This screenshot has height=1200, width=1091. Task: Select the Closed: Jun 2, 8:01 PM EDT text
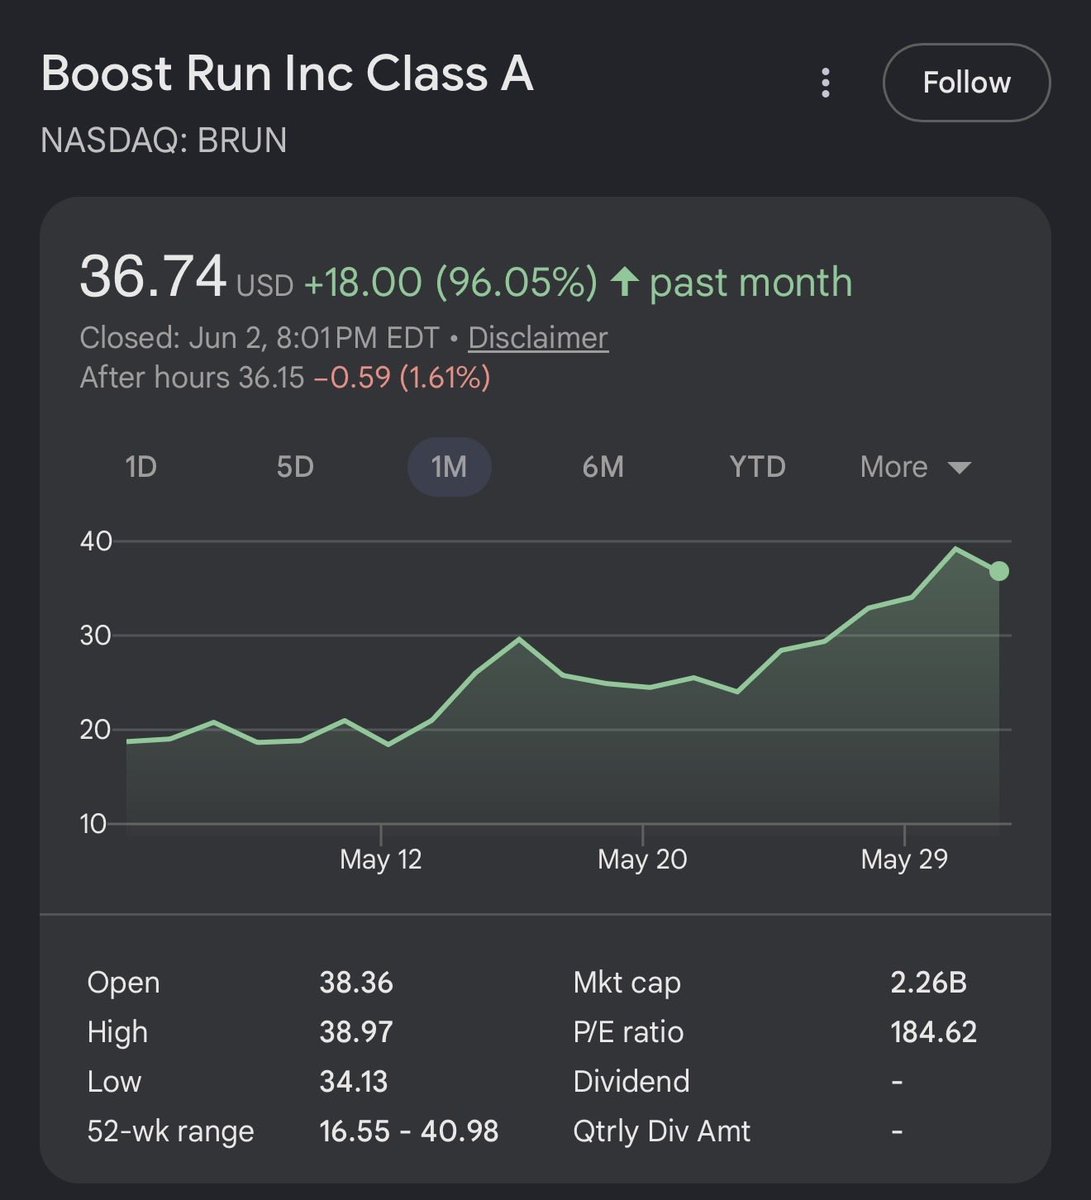click(x=259, y=338)
